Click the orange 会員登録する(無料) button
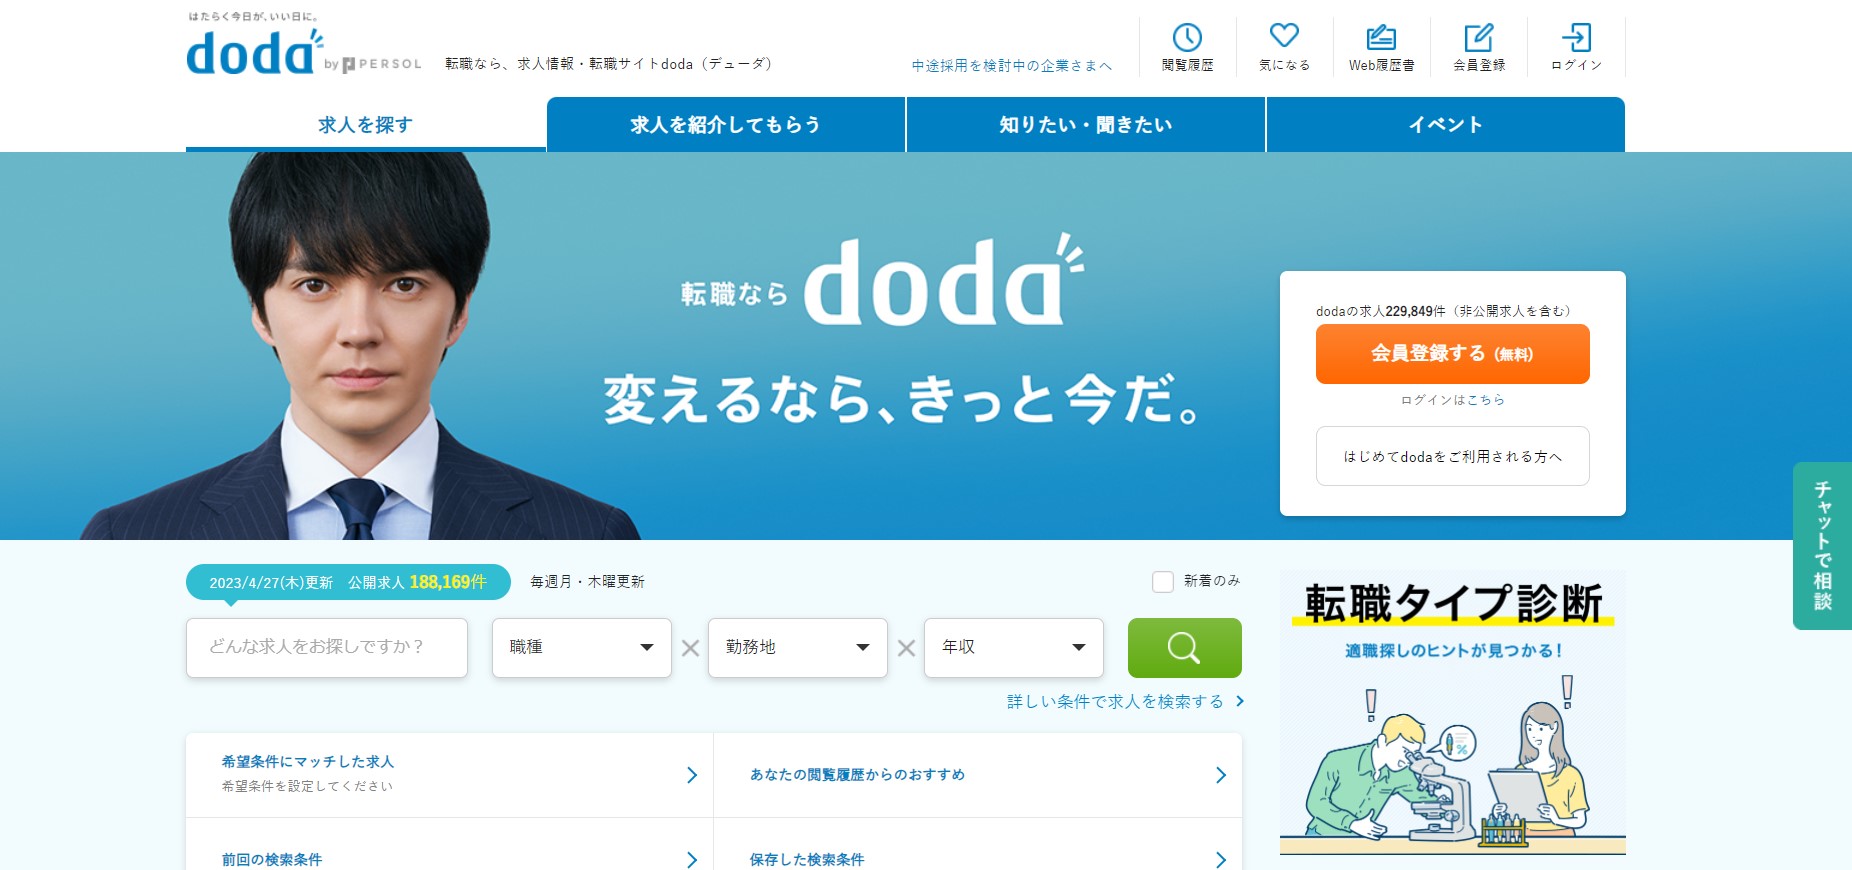This screenshot has width=1852, height=870. click(1452, 354)
